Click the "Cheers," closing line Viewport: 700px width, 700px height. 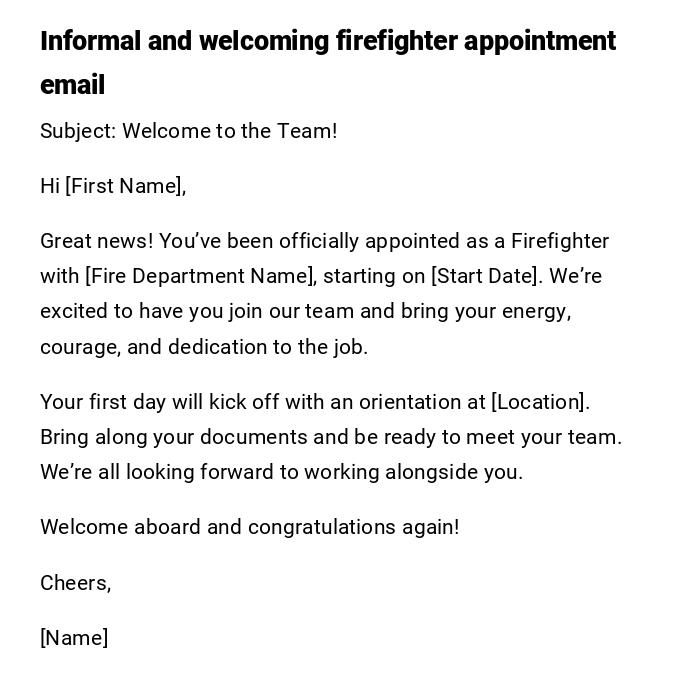point(75,583)
